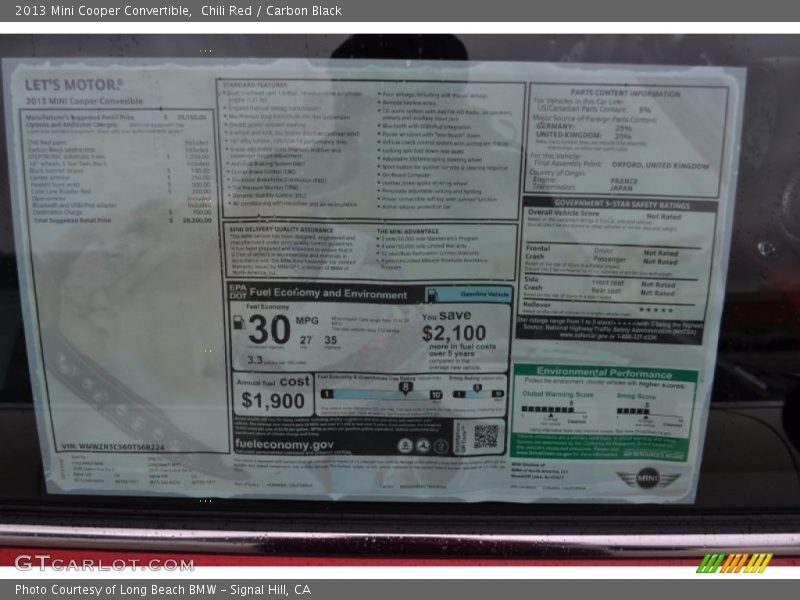Click the title '2013 Mini Cooper Convertible'
Image resolution: width=800 pixels, height=600 pixels.
pos(103,11)
